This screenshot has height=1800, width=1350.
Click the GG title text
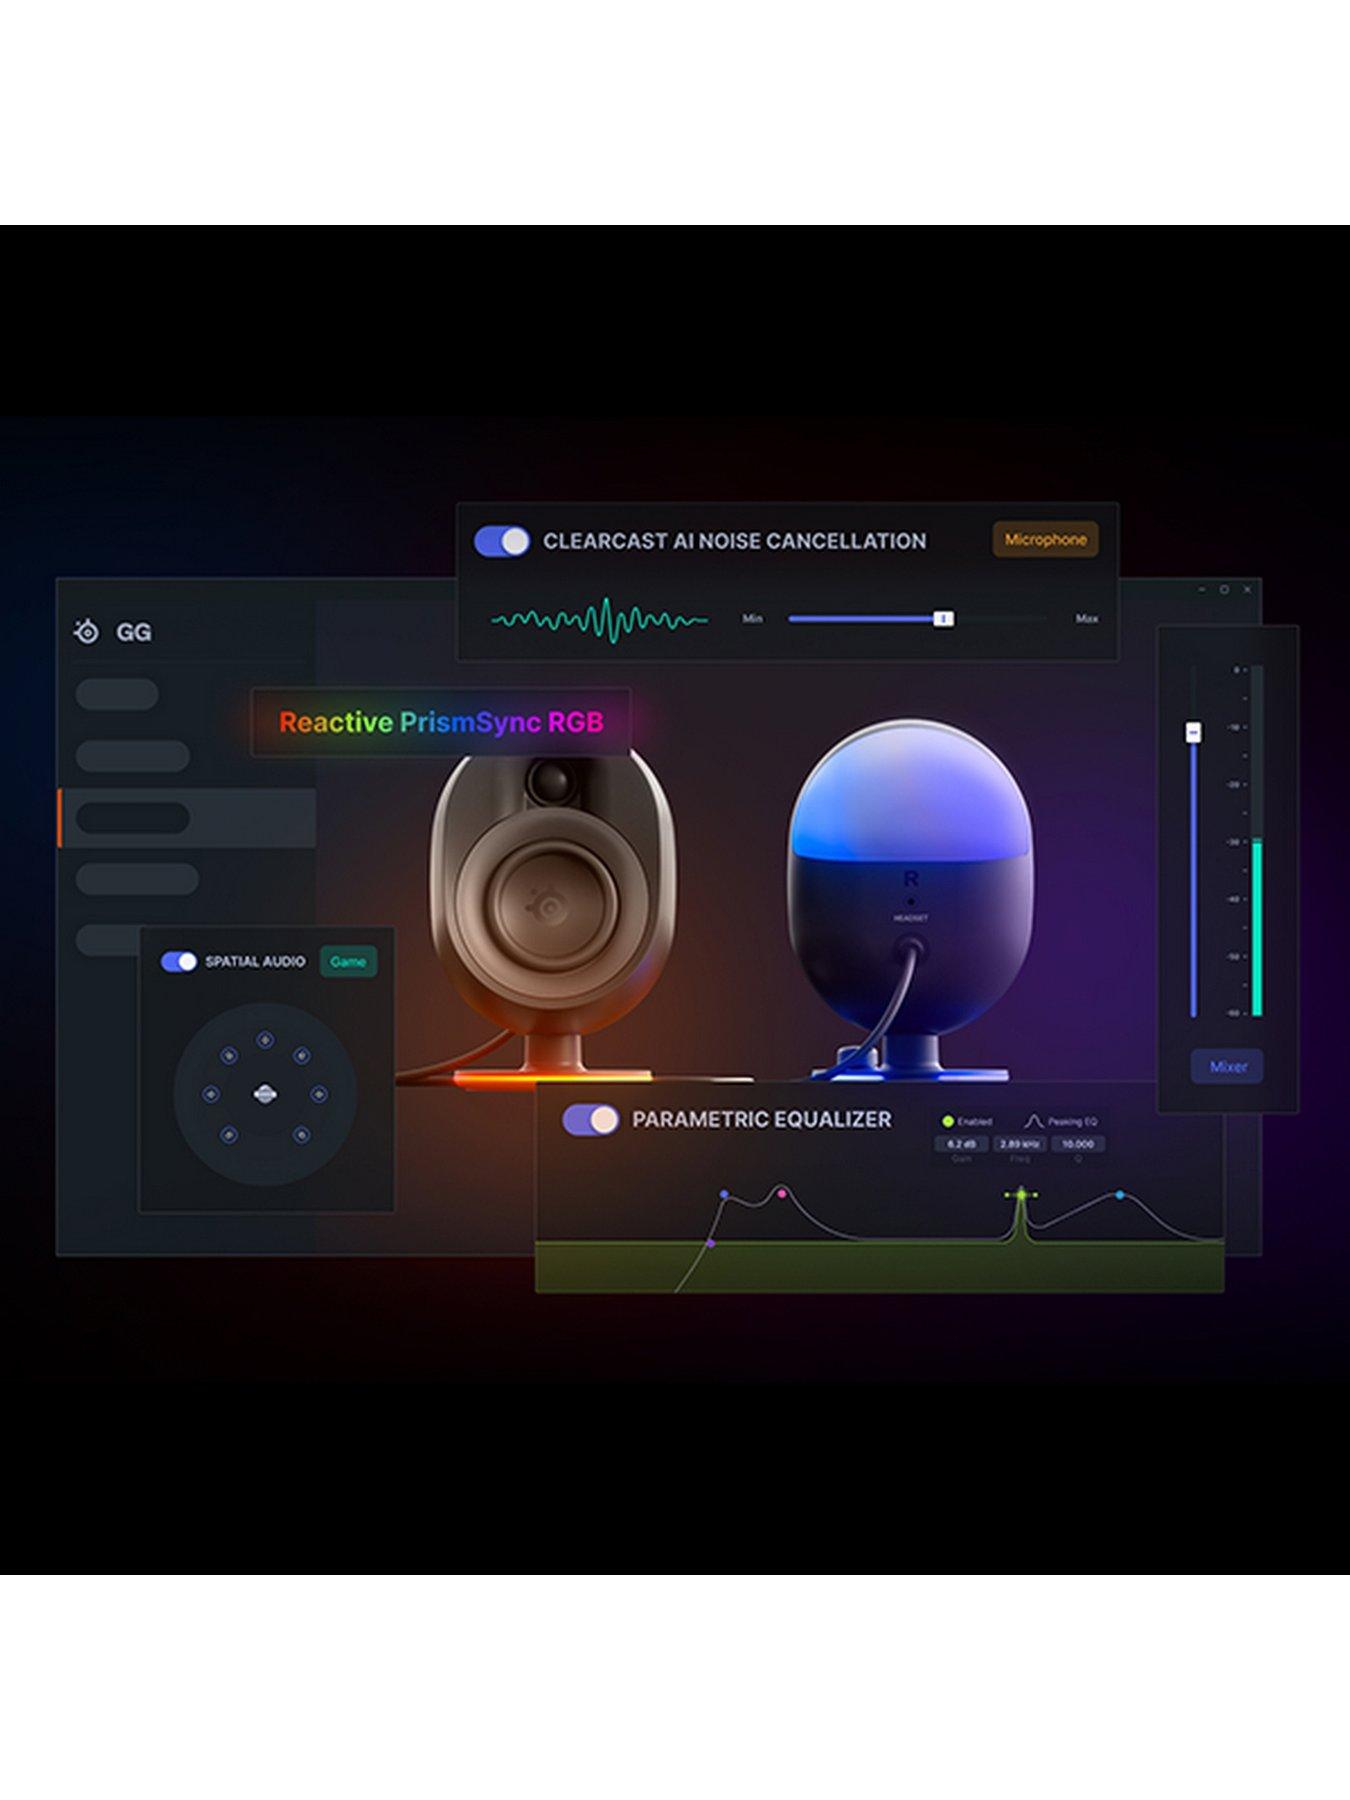click(x=134, y=632)
